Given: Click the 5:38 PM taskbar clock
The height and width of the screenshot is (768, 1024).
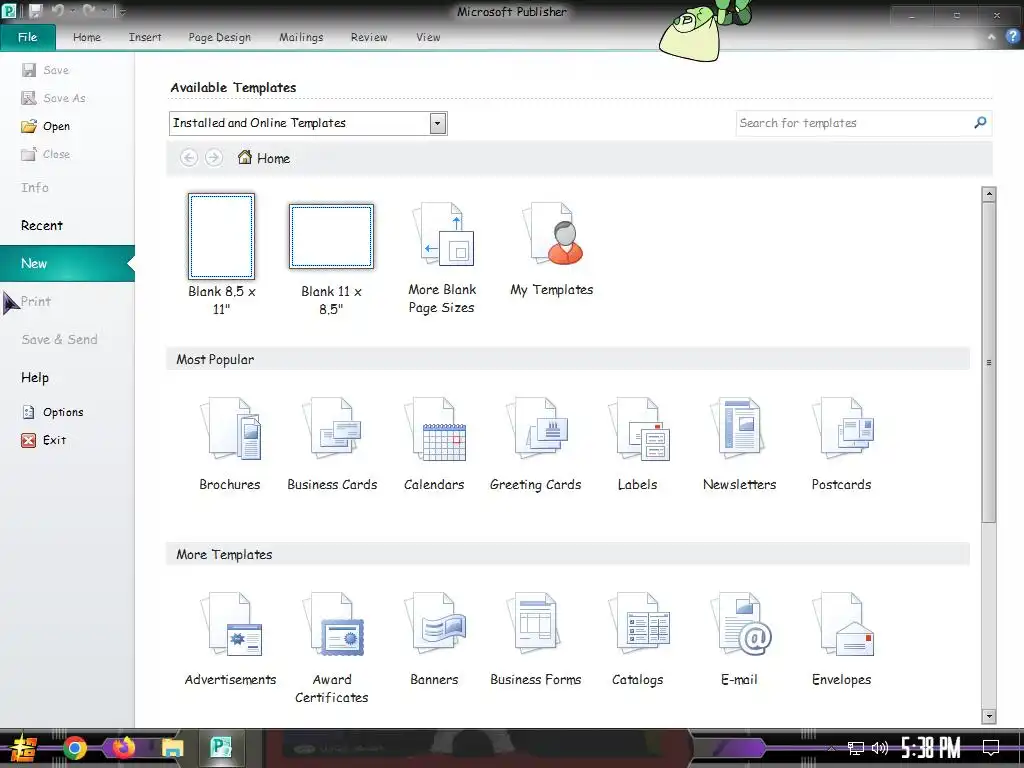Looking at the screenshot, I should (x=931, y=748).
